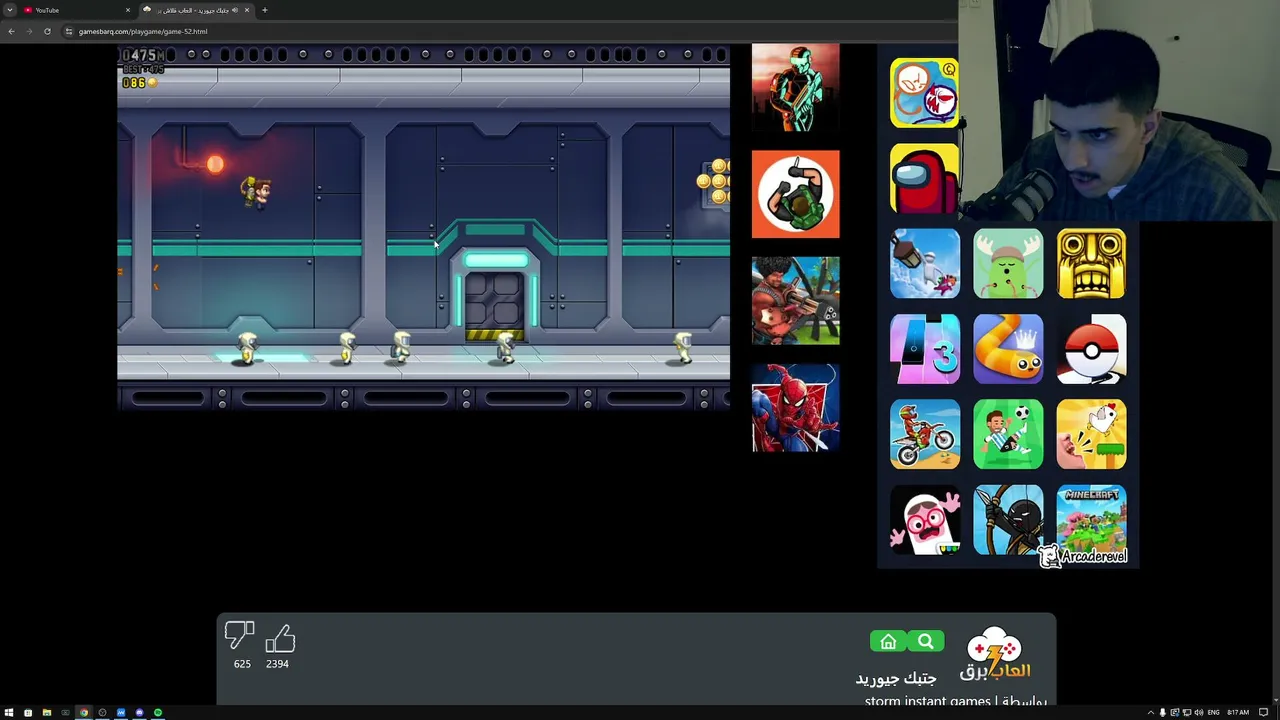This screenshot has width=1280, height=720.
Task: Open File Explorer from the taskbar
Action: point(46,713)
